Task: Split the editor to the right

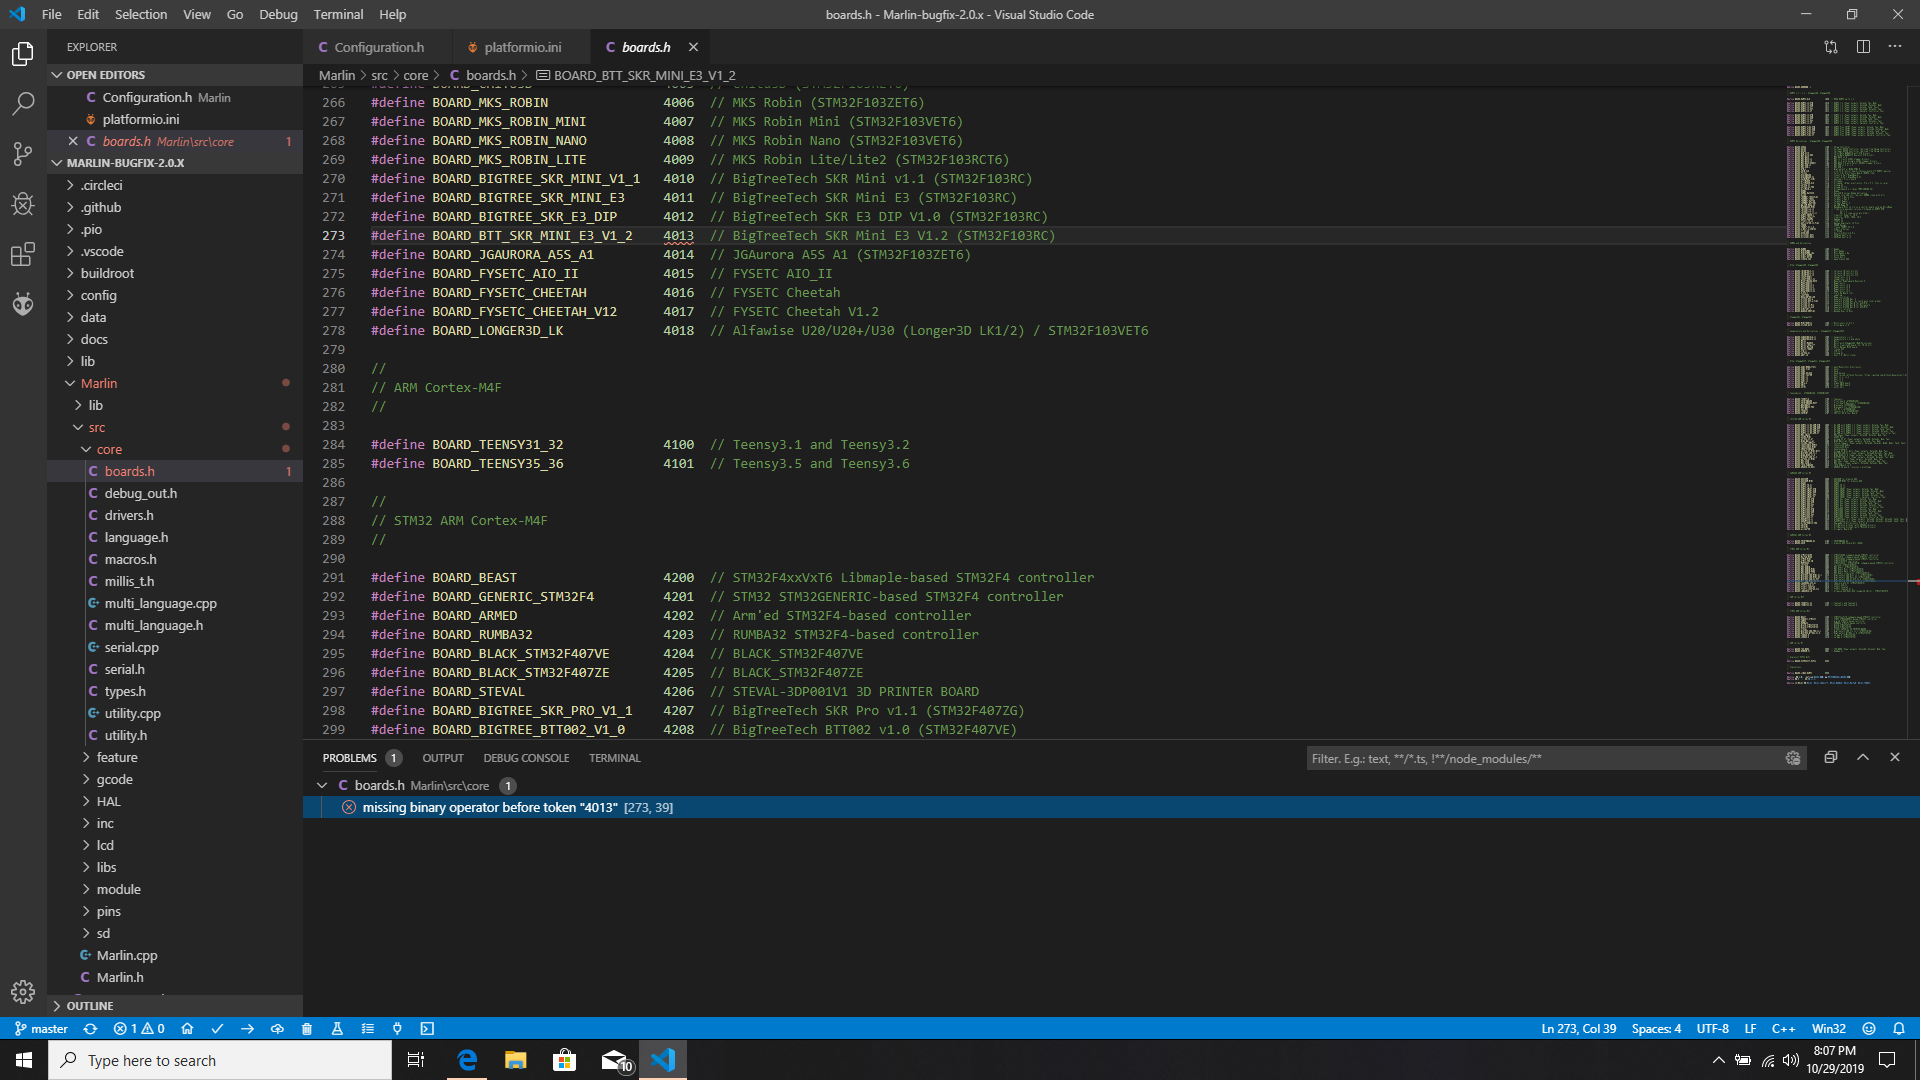Action: [x=1863, y=47]
